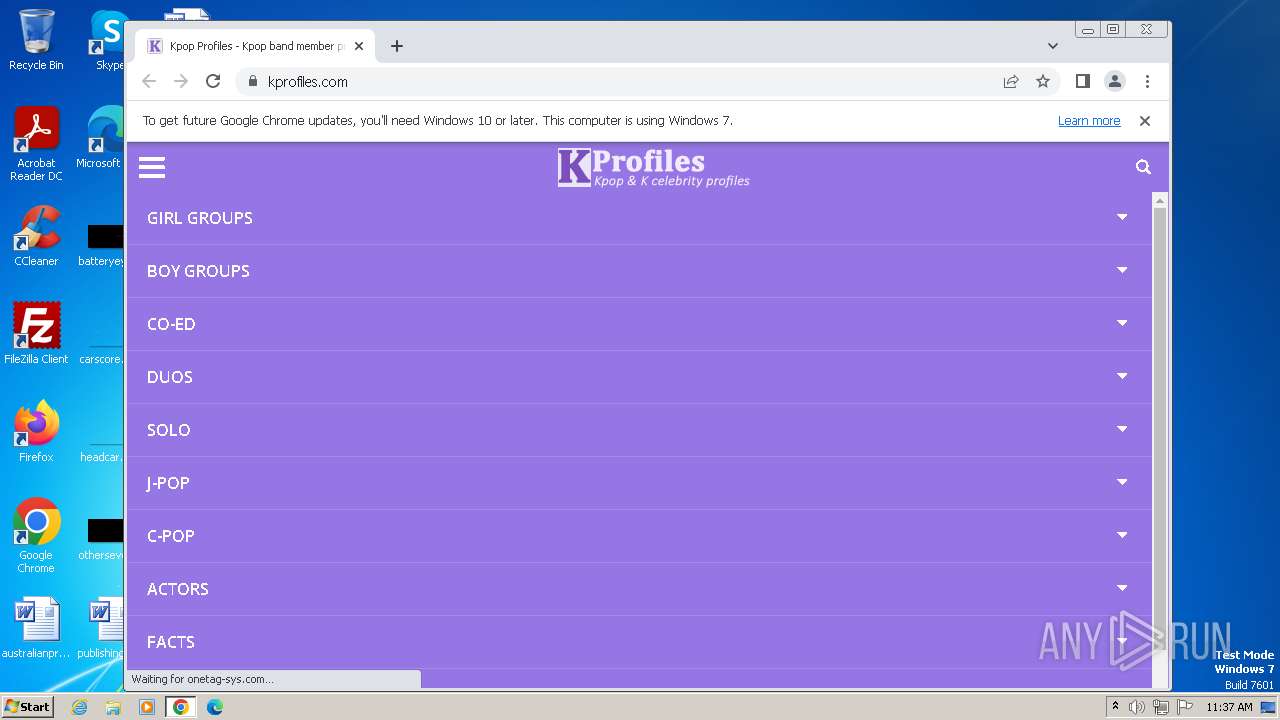Screen dimensions: 1280x720
Task: Click the site search magnifier icon
Action: pyautogui.click(x=1143, y=167)
